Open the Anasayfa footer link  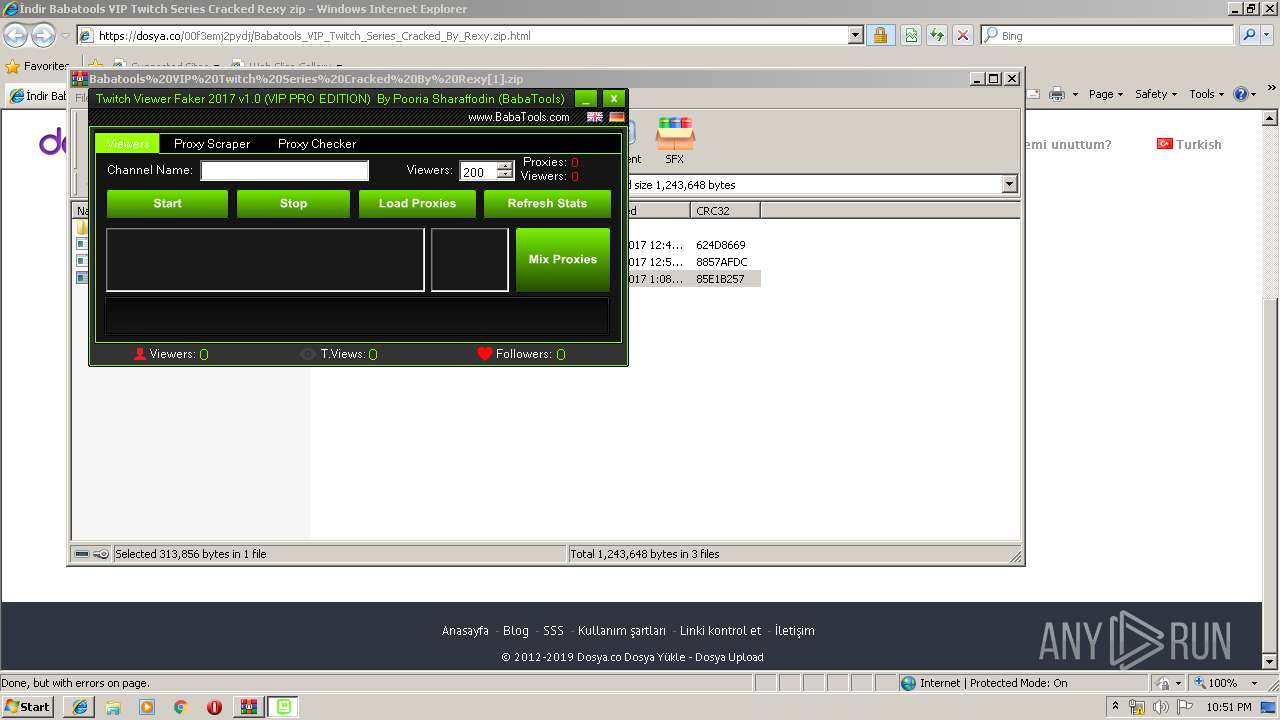click(x=465, y=631)
